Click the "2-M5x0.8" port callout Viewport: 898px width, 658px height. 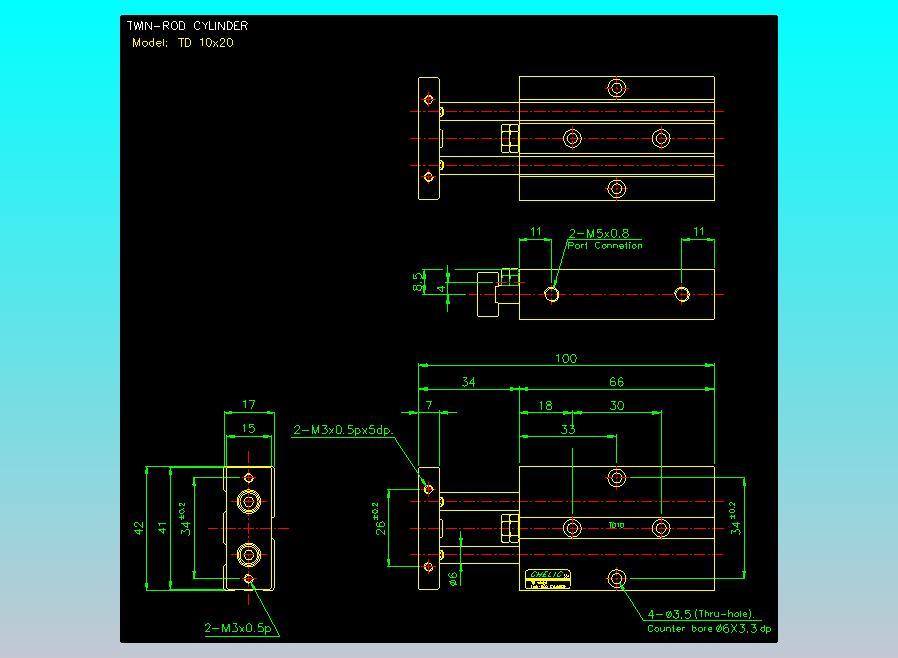598,233
